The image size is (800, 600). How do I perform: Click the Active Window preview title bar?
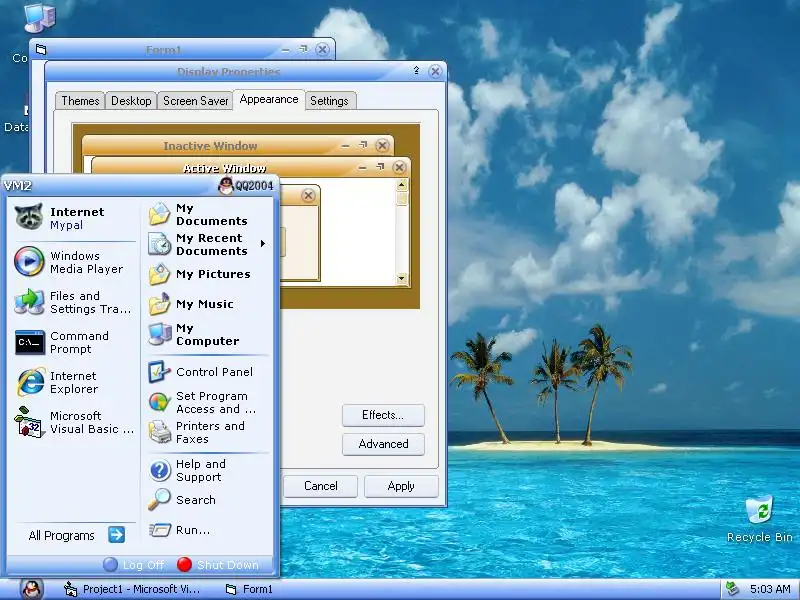pos(251,167)
